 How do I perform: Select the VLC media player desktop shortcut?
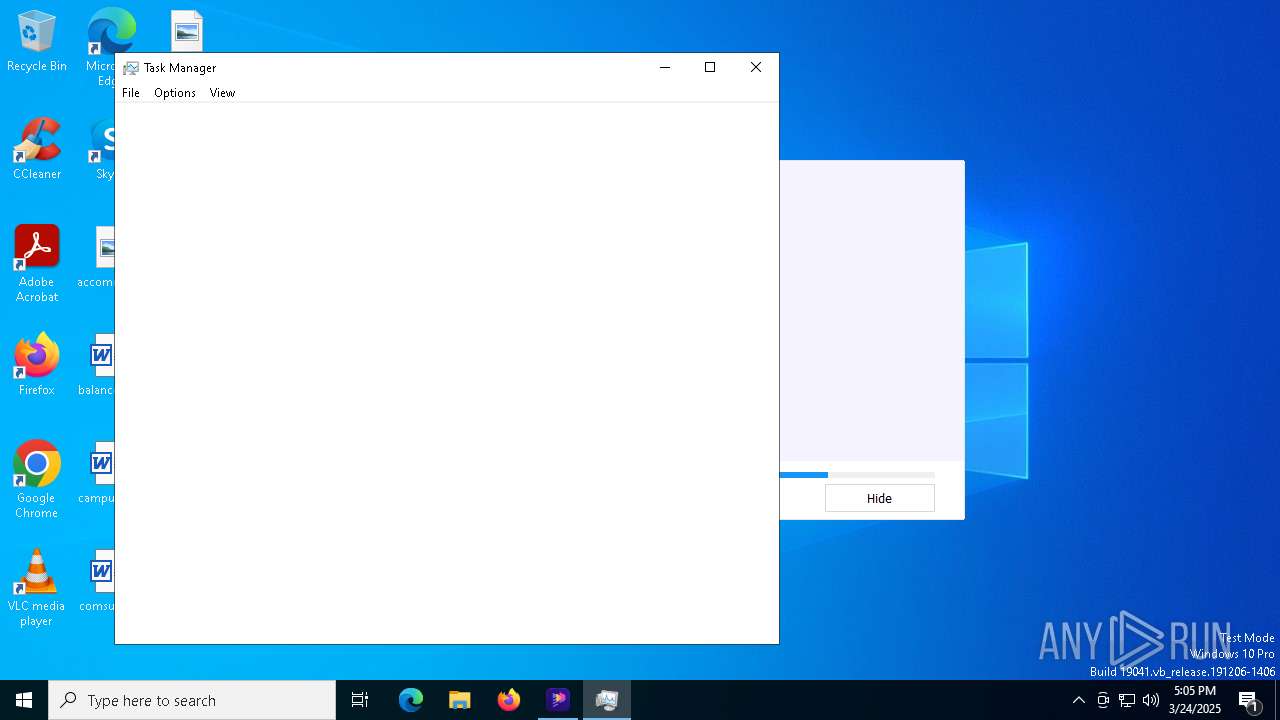37,588
